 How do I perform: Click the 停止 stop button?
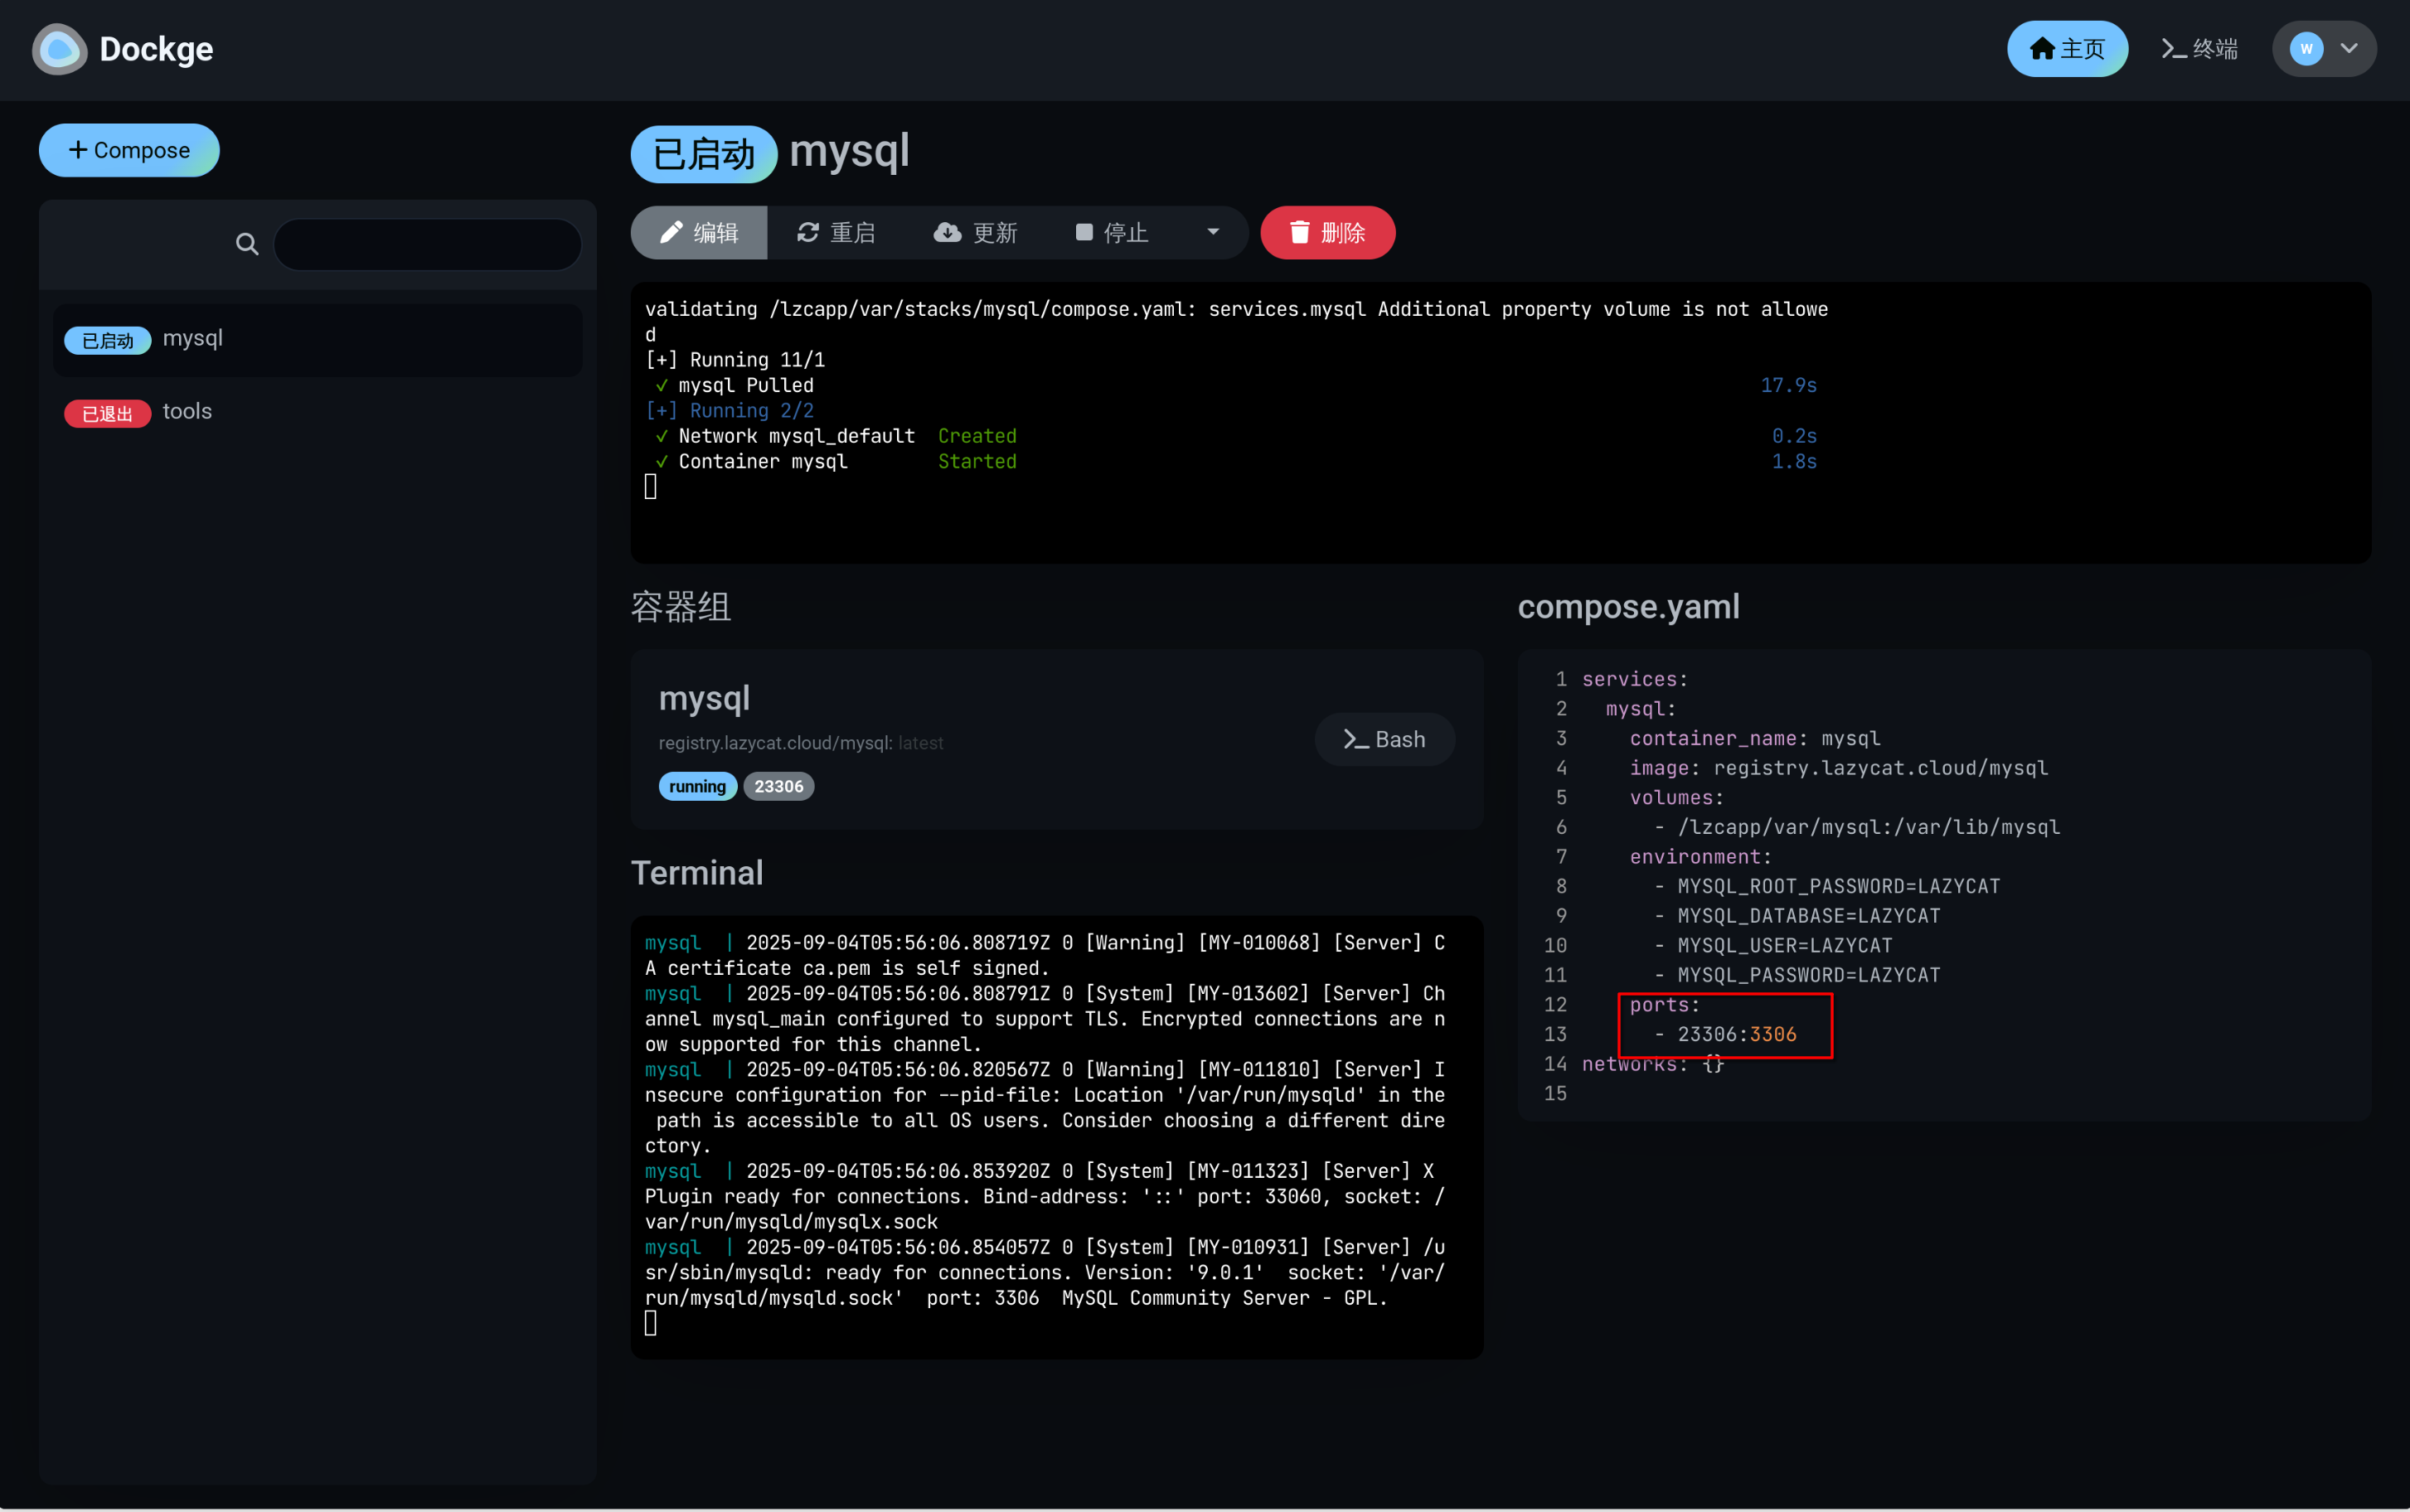click(1112, 233)
